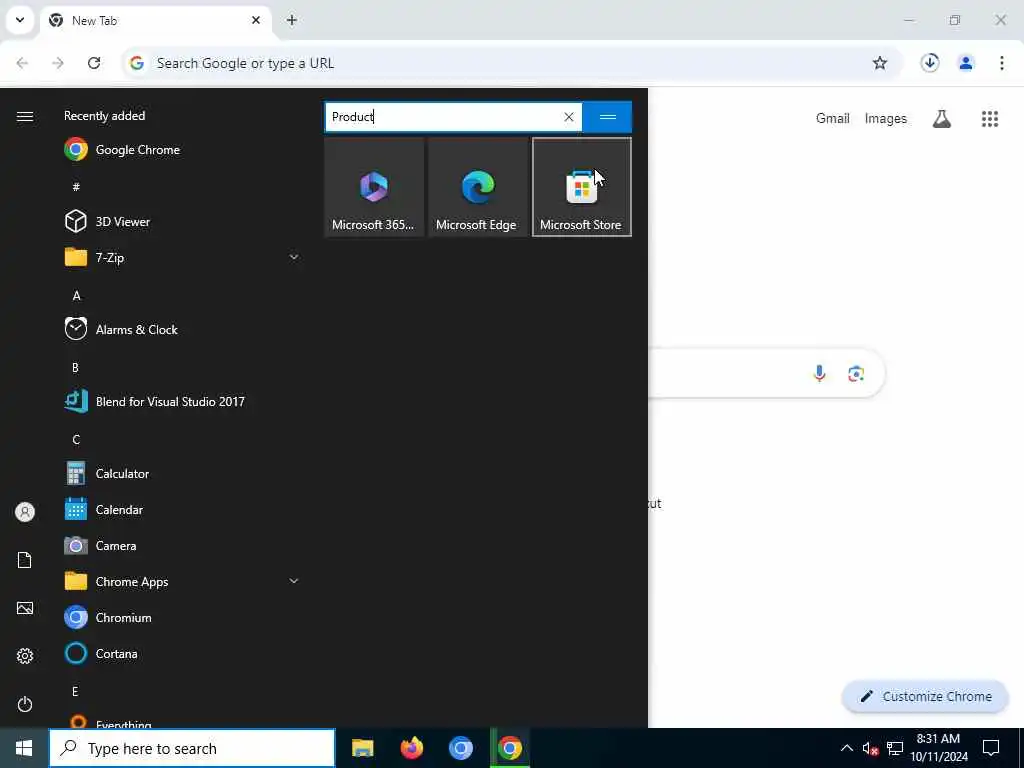This screenshot has width=1024, height=768.
Task: Click the Windows Start button
Action: pyautogui.click(x=24, y=748)
